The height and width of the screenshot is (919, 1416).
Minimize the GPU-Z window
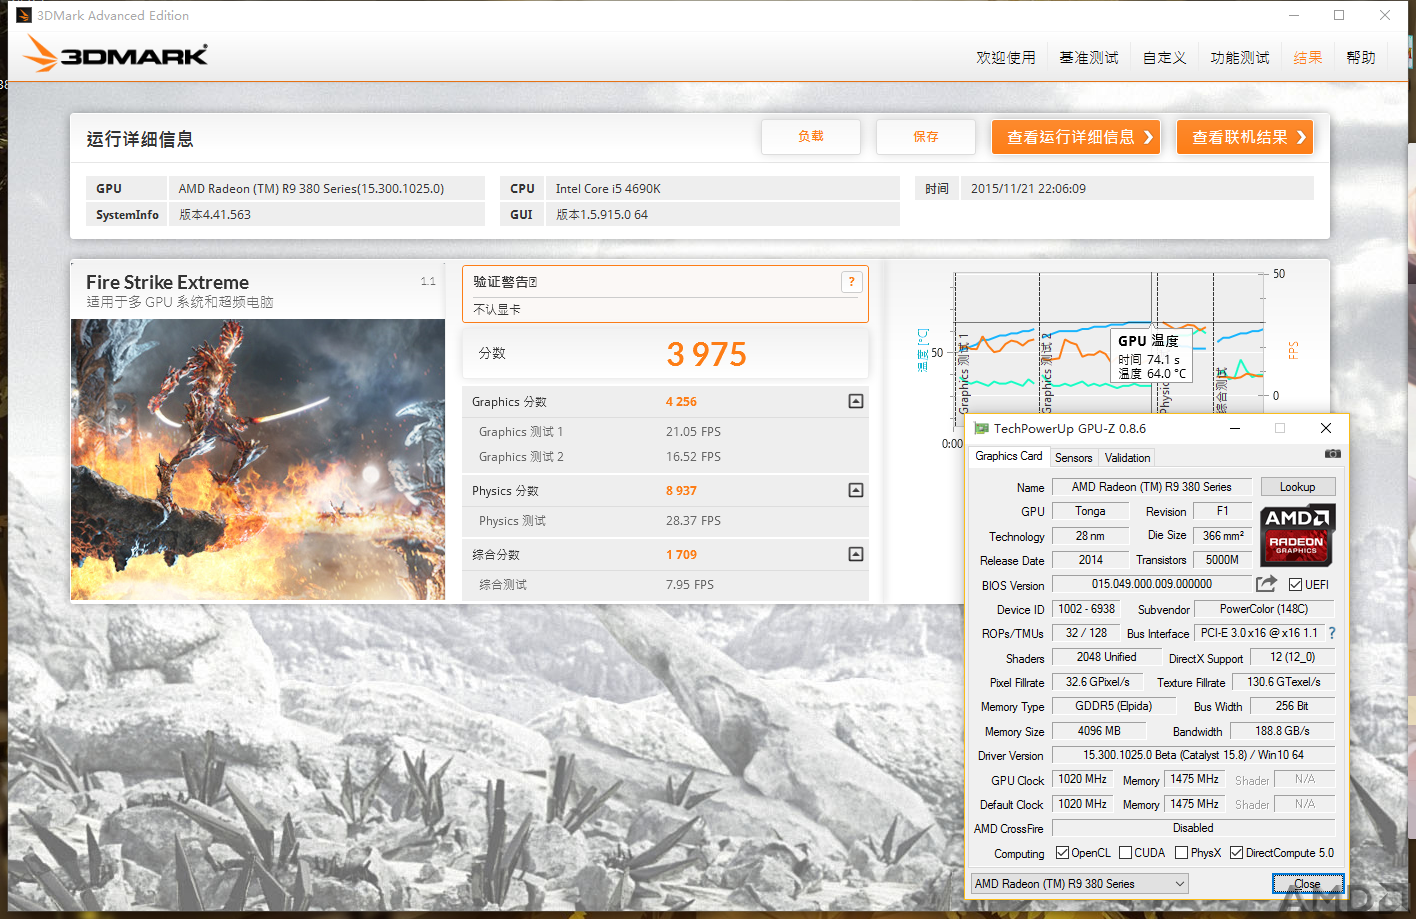pos(1235,428)
